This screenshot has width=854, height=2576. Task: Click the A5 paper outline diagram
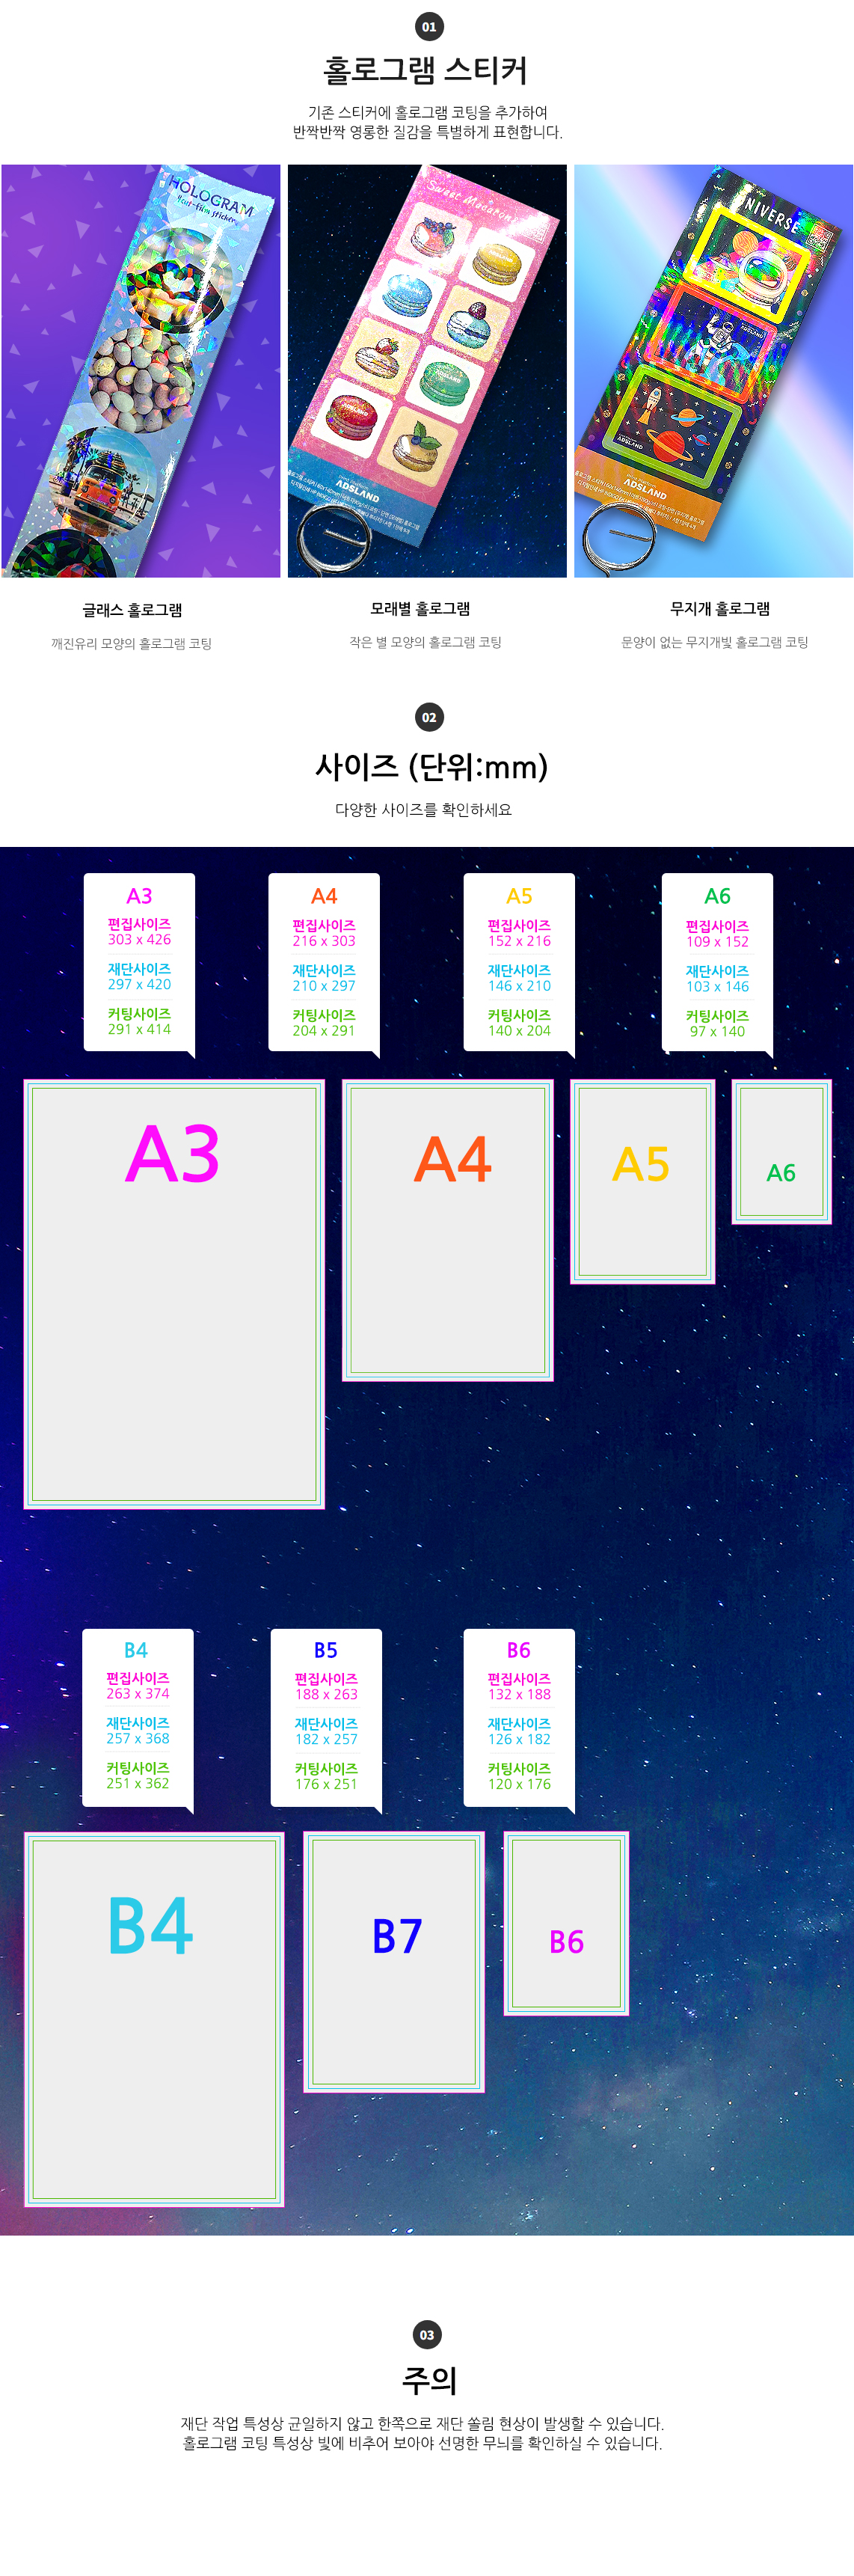[642, 1182]
